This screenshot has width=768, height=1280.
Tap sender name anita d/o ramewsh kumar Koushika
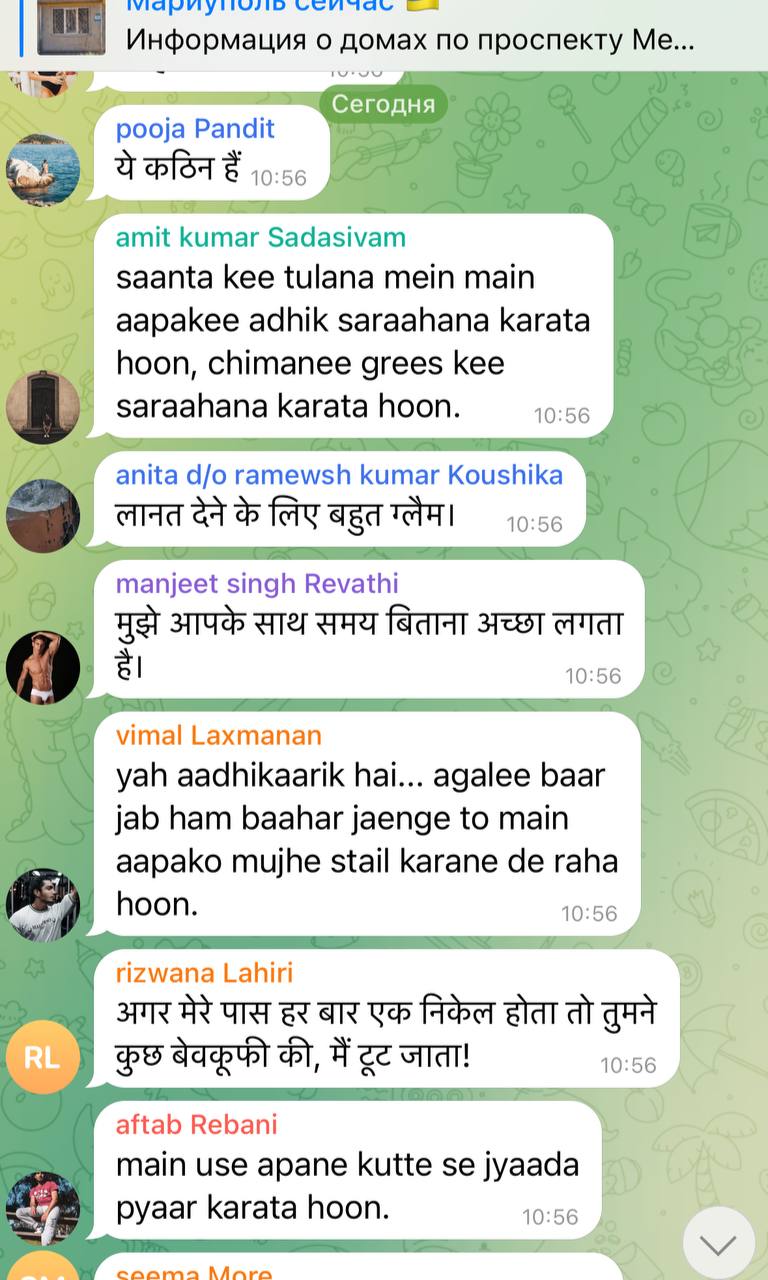click(339, 475)
